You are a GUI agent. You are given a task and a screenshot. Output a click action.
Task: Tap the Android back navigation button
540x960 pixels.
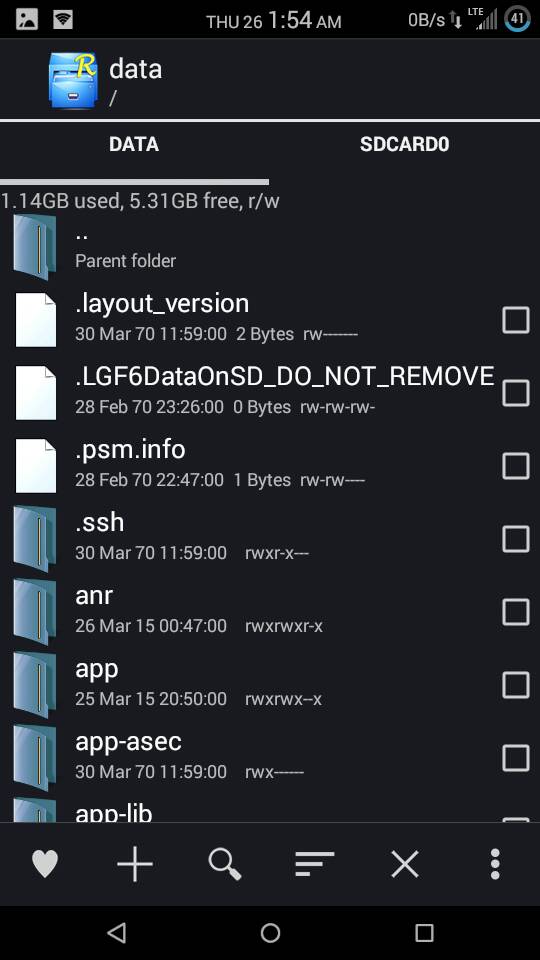click(116, 932)
